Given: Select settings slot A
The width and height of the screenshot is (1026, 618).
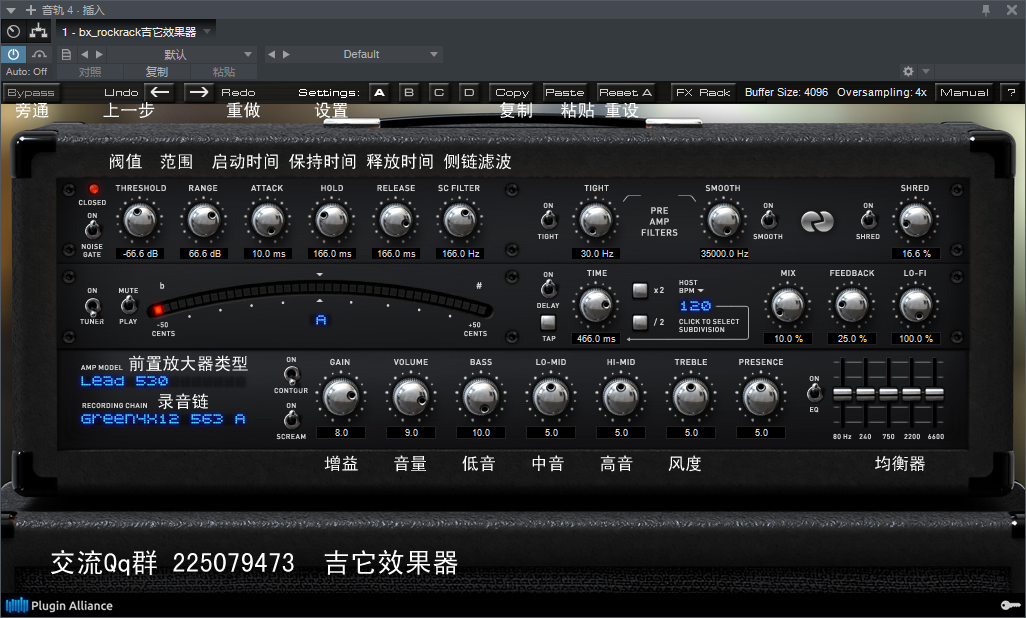Looking at the screenshot, I should (x=380, y=92).
